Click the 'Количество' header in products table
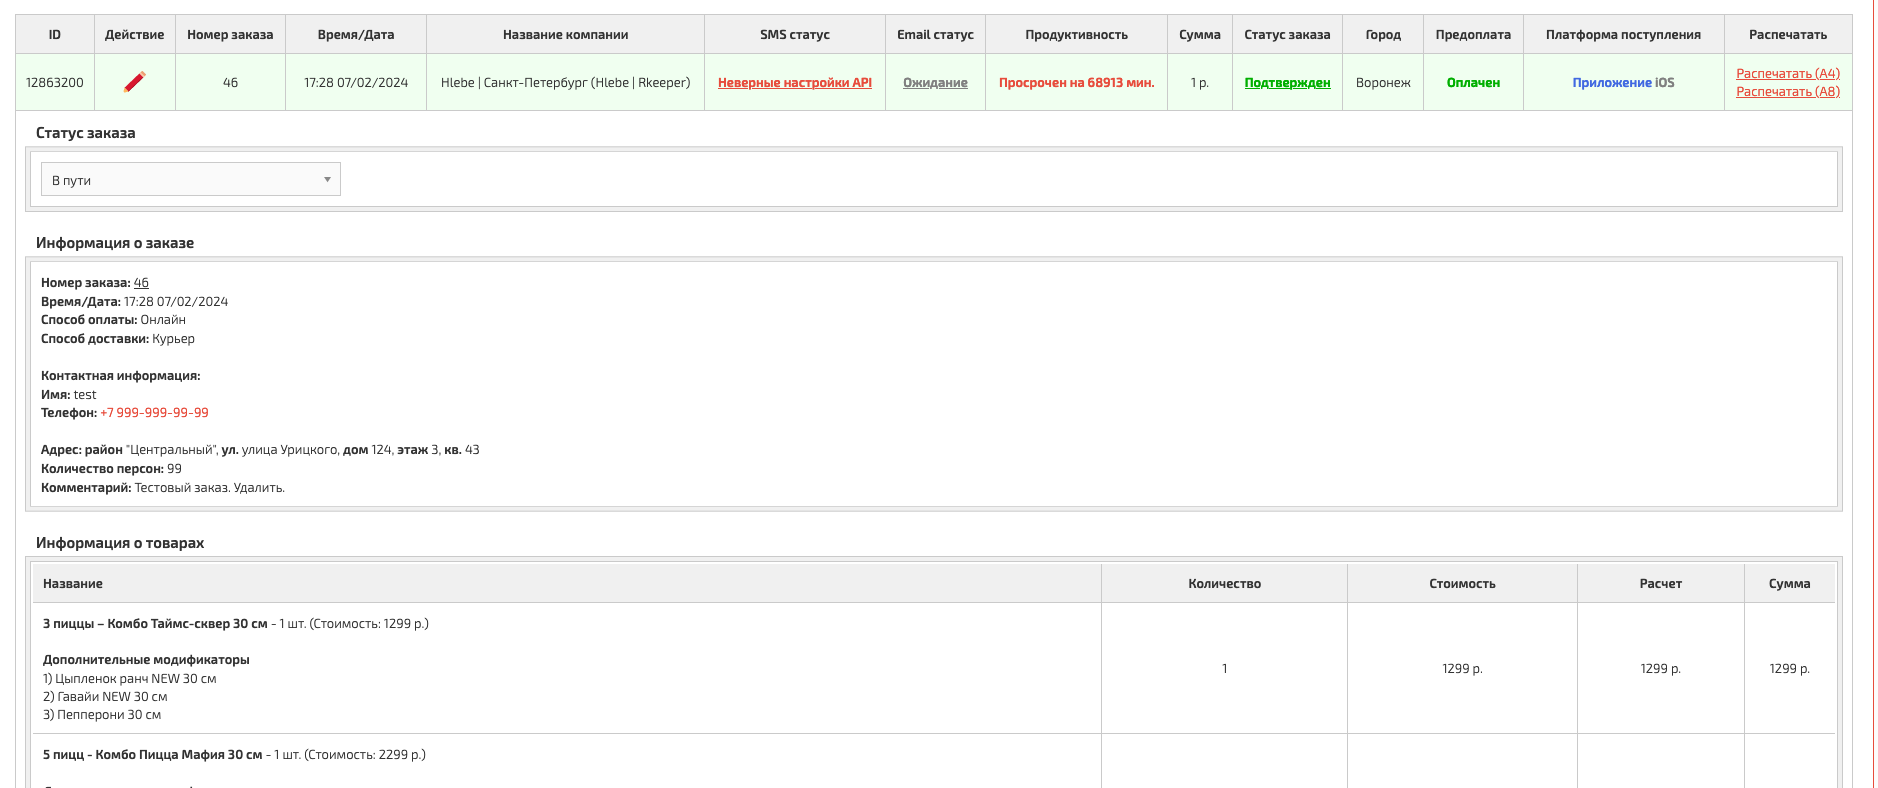This screenshot has height=788, width=1878. click(x=1224, y=584)
